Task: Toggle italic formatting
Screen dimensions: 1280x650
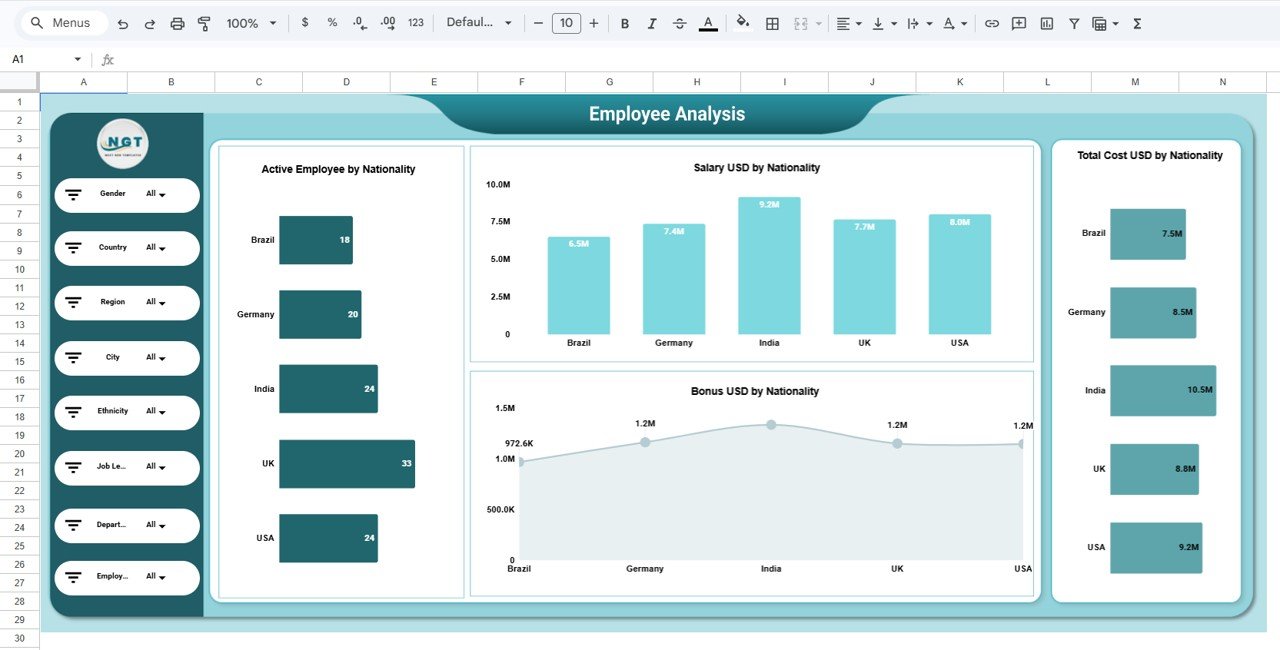Action: pos(652,22)
